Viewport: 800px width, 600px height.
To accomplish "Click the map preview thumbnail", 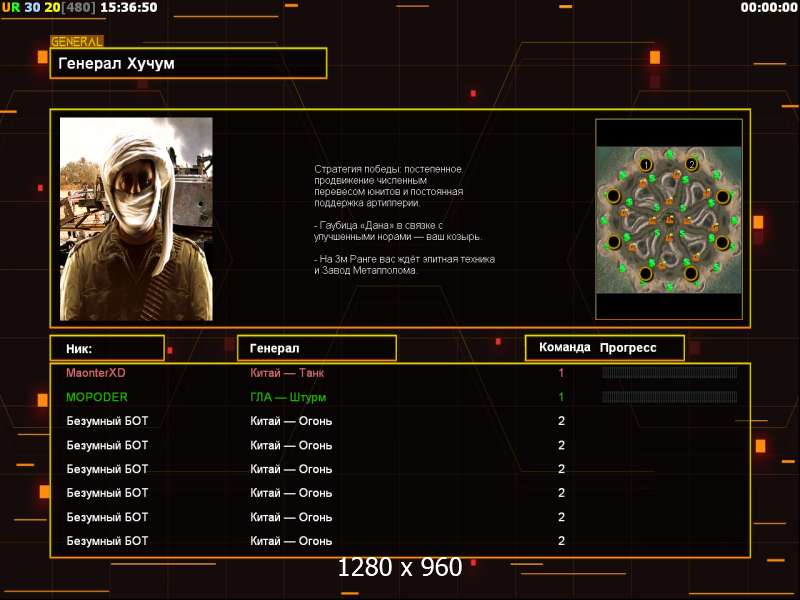I will (x=669, y=219).
